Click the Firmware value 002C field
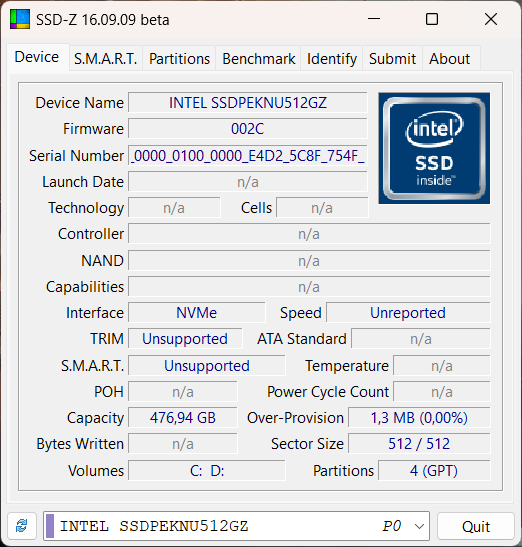522x547 pixels. click(248, 129)
